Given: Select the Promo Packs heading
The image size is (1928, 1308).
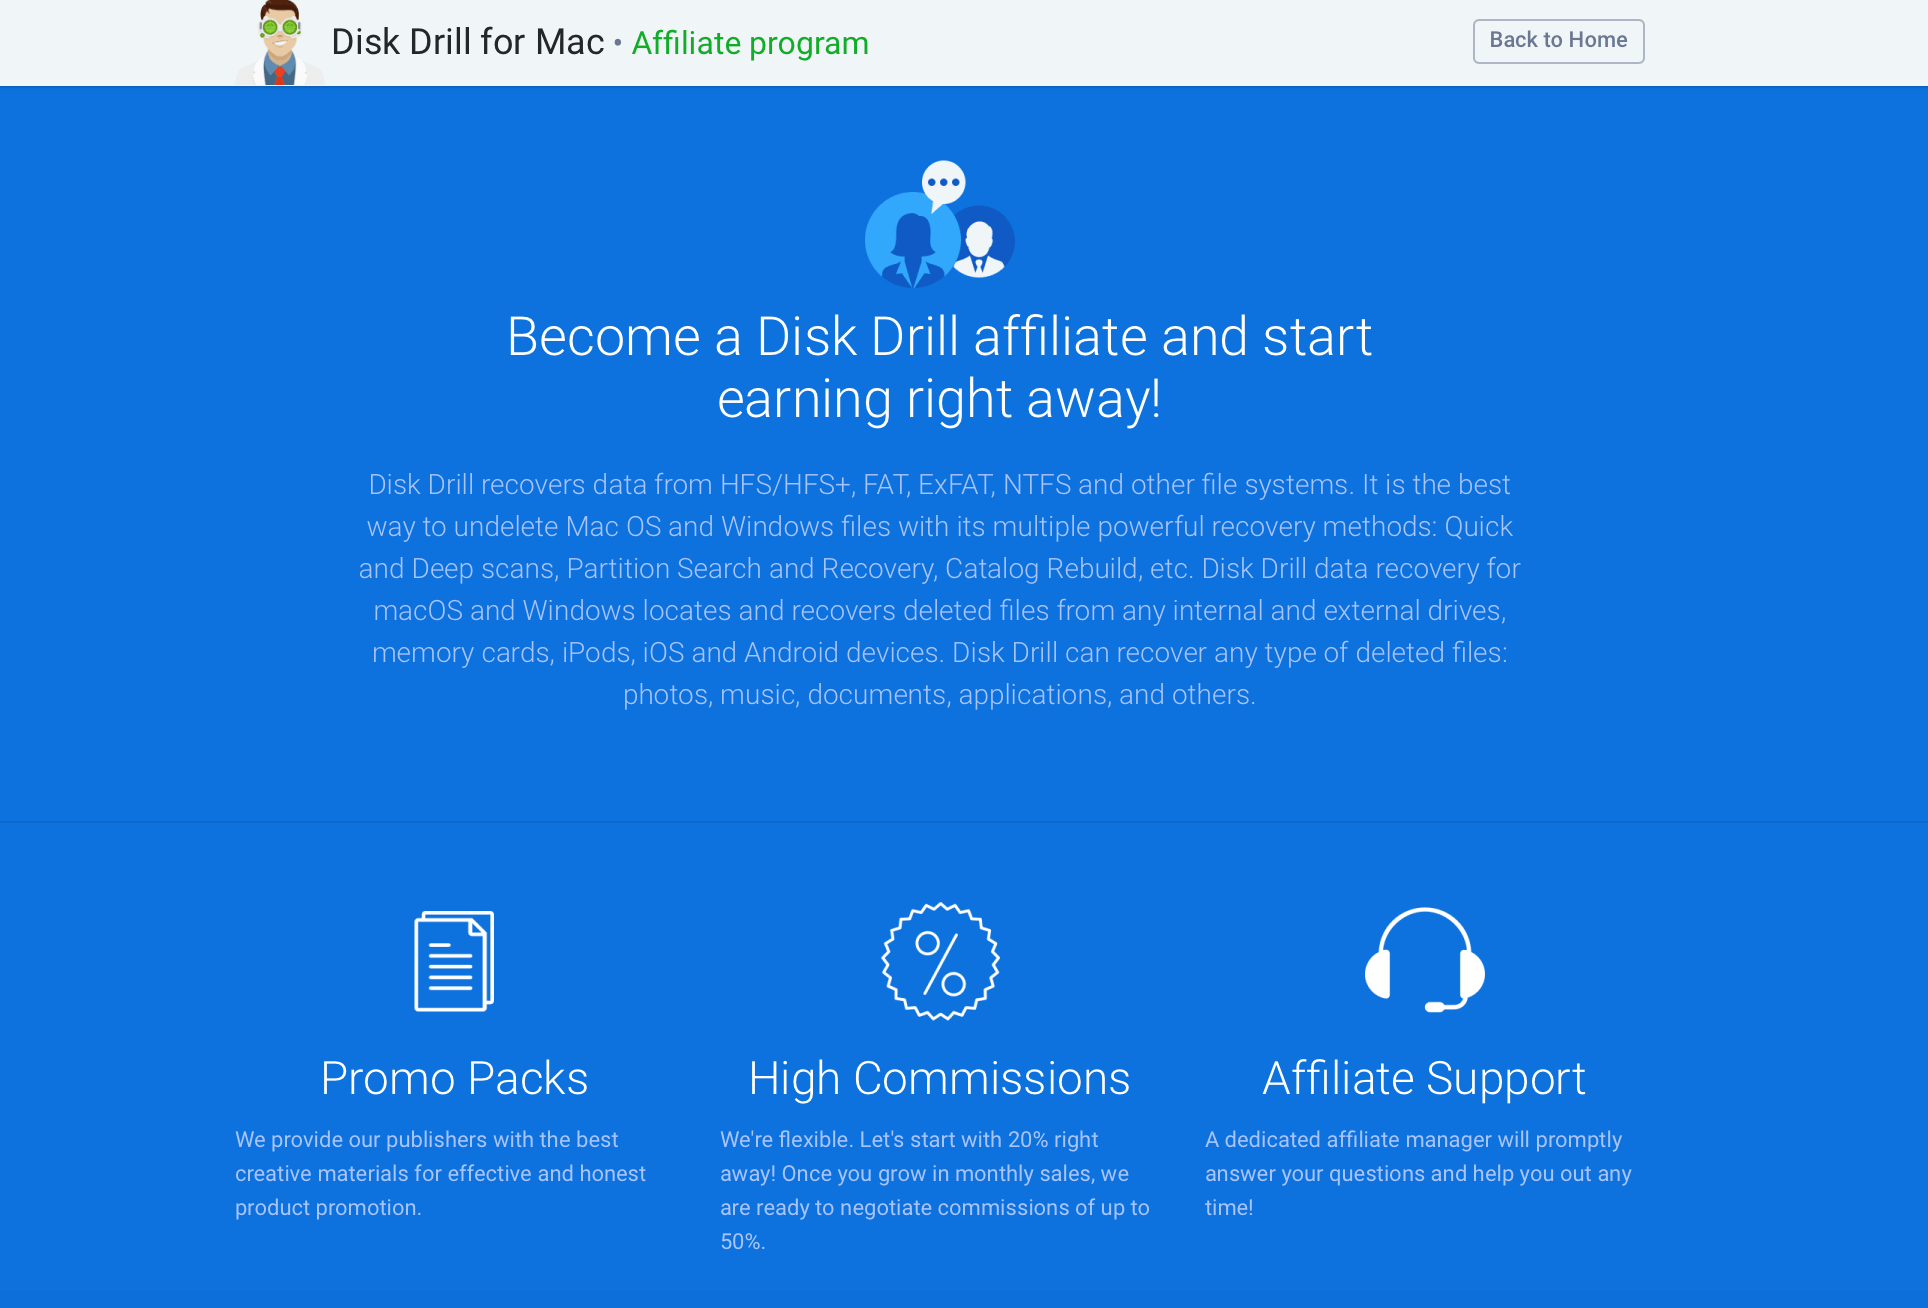Looking at the screenshot, I should point(454,1078).
